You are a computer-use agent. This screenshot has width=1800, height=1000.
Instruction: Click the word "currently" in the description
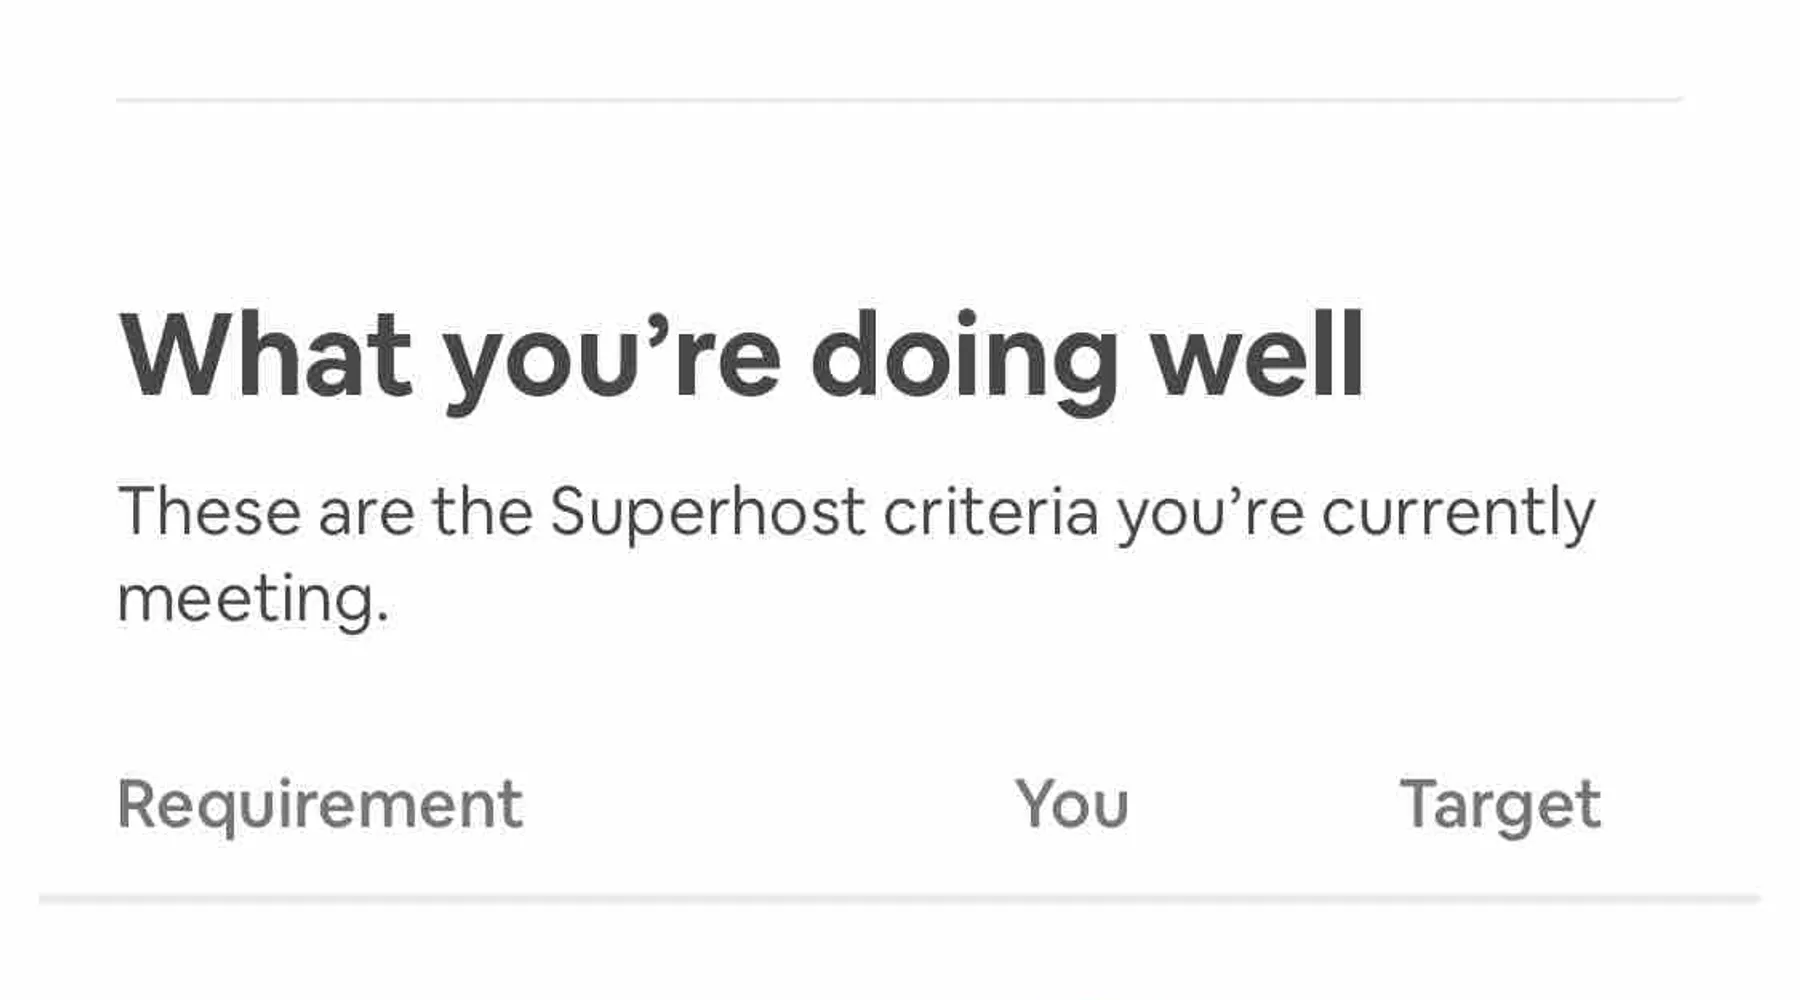tap(1458, 514)
